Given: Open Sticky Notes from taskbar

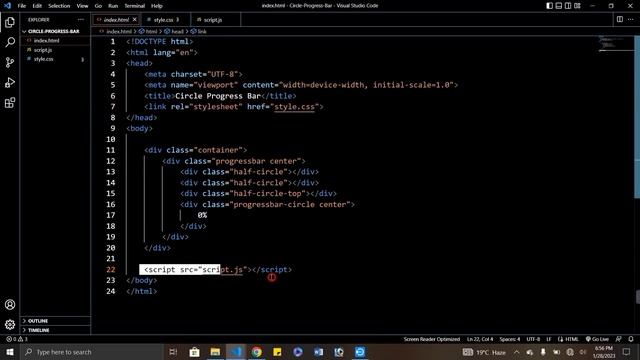Looking at the screenshot, I should point(277,352).
